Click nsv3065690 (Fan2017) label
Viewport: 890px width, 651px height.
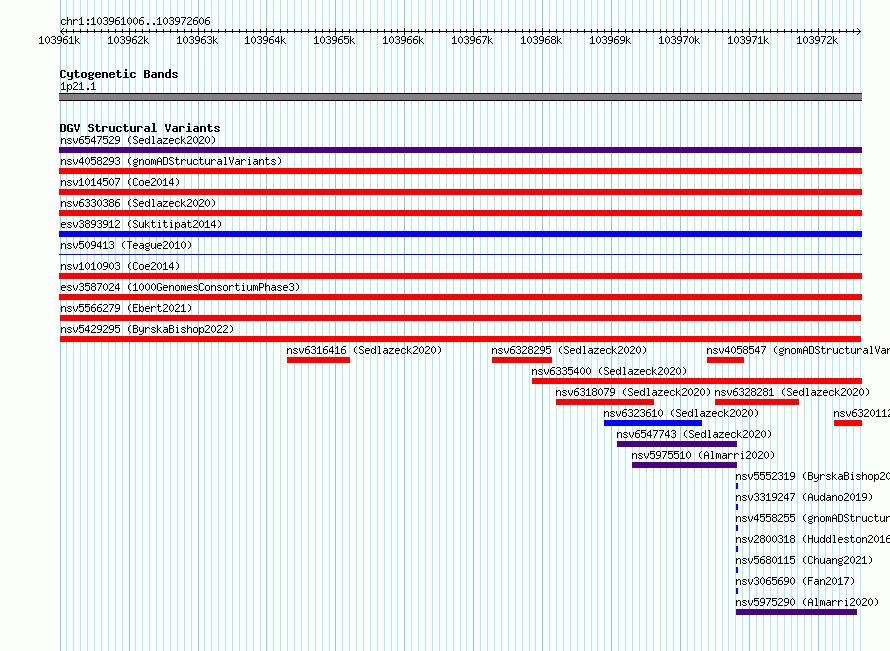(795, 581)
